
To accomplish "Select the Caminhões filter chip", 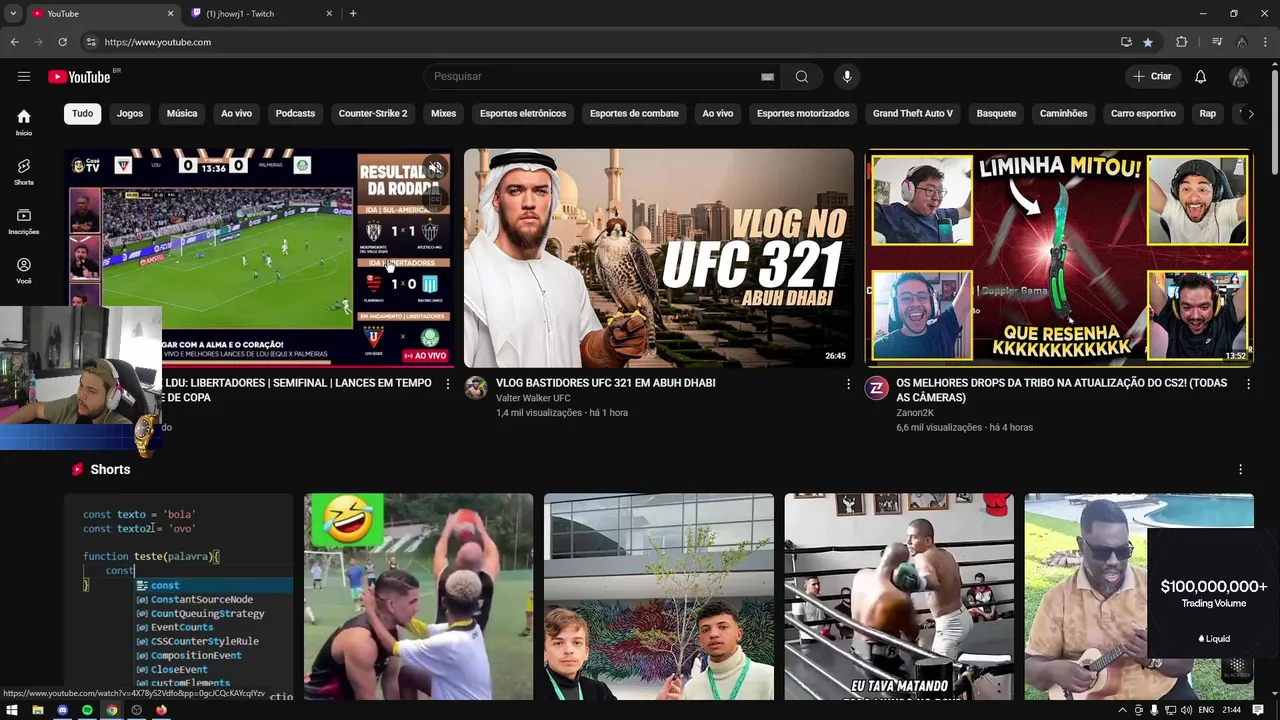I will click(x=1063, y=114).
